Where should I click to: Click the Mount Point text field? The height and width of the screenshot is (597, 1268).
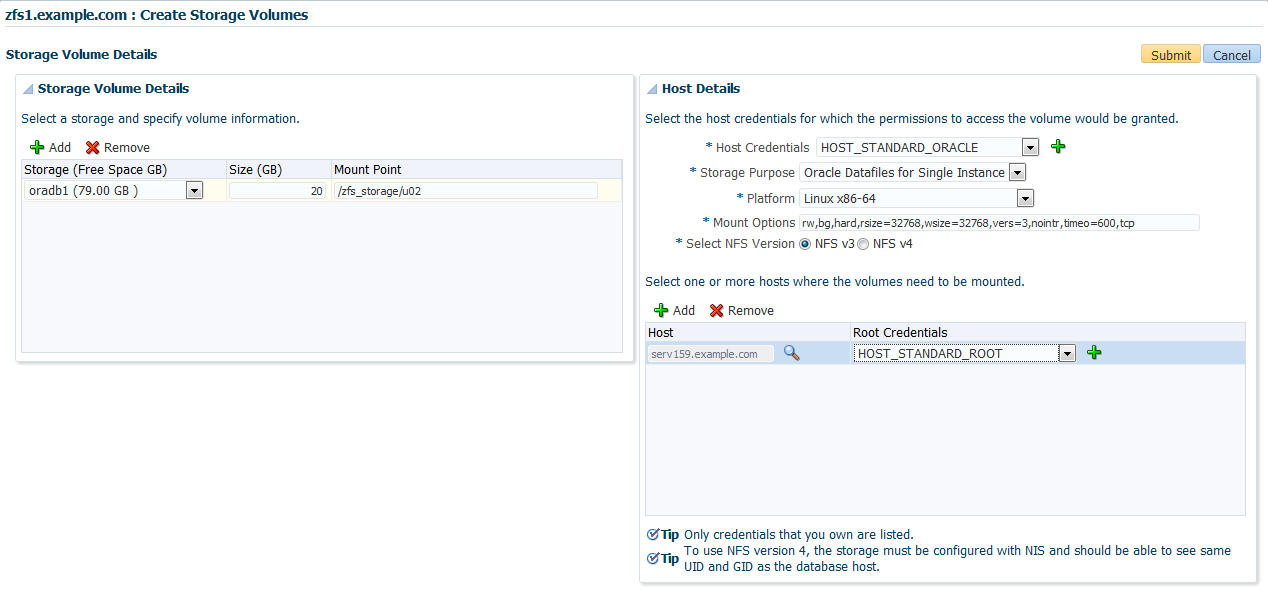(465, 191)
